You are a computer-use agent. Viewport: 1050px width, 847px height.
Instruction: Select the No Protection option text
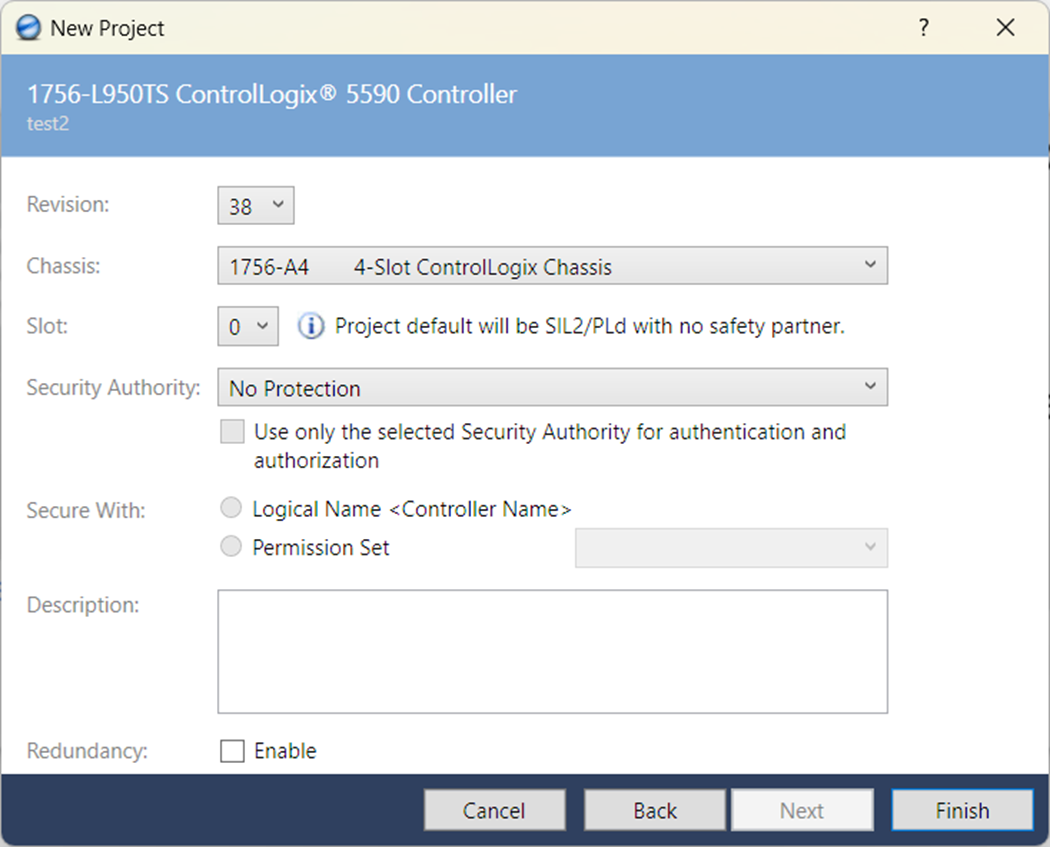pos(293,387)
